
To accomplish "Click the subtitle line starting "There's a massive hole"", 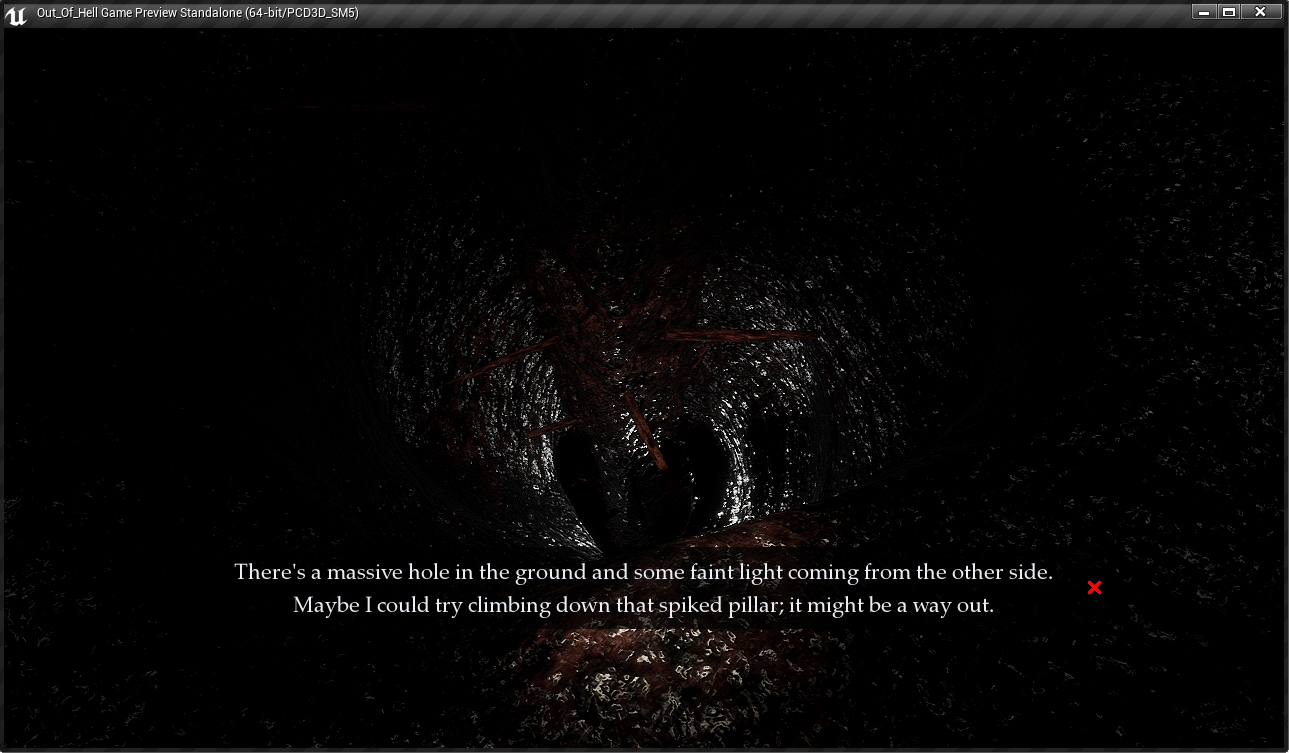I will coord(643,573).
